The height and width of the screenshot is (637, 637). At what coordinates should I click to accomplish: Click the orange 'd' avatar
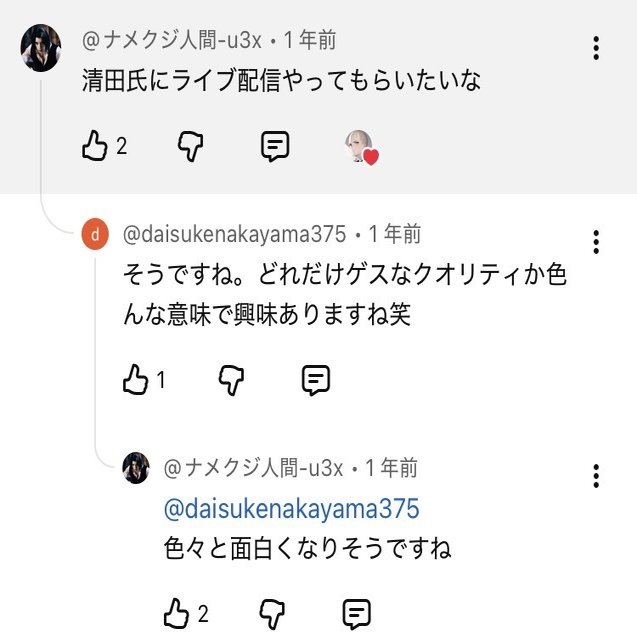pos(94,235)
